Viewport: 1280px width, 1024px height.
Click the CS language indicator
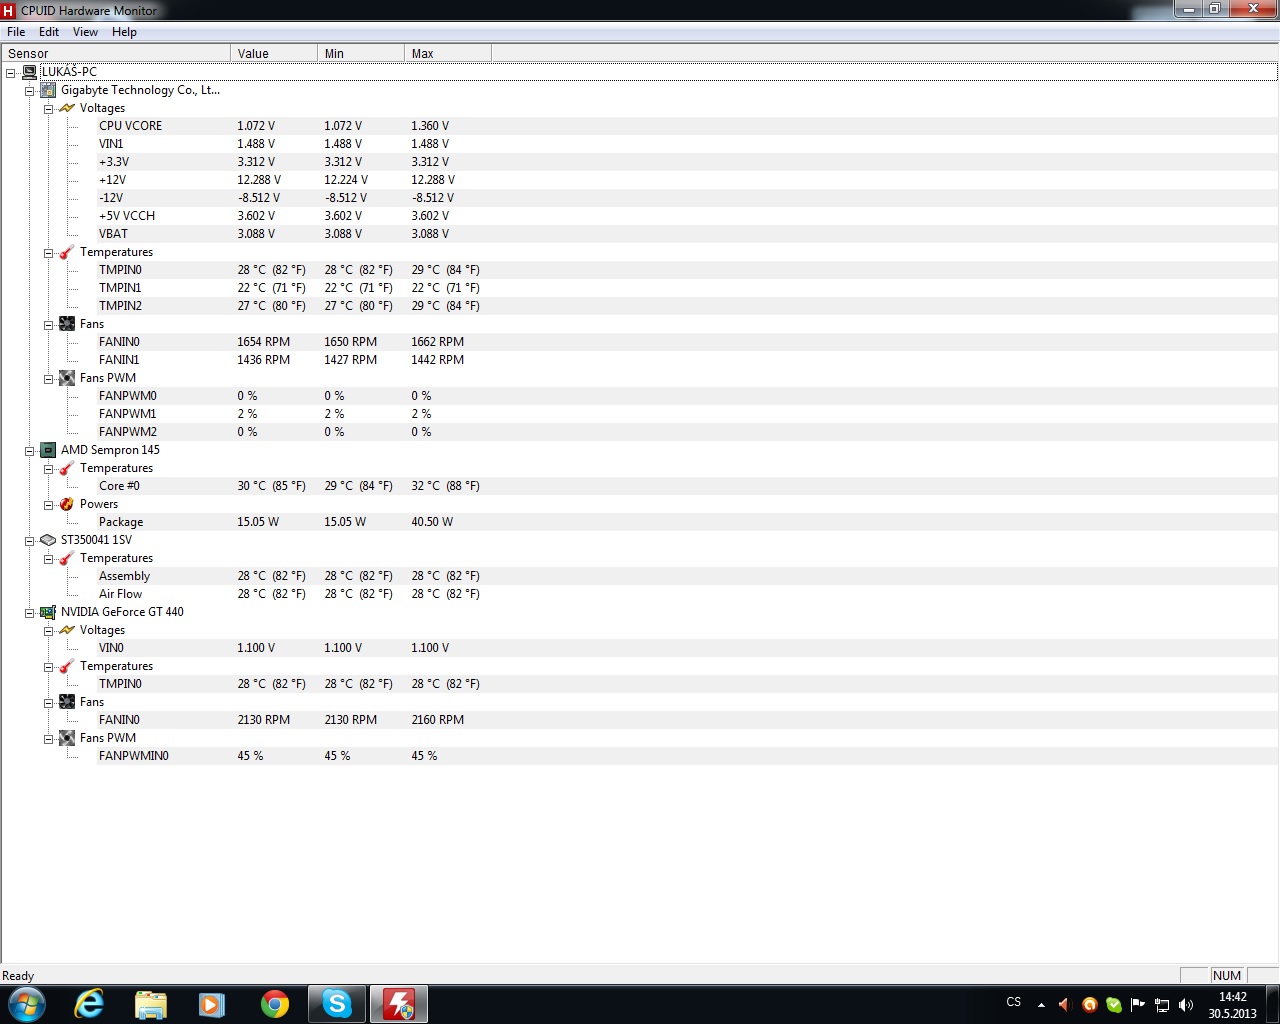point(1014,1002)
